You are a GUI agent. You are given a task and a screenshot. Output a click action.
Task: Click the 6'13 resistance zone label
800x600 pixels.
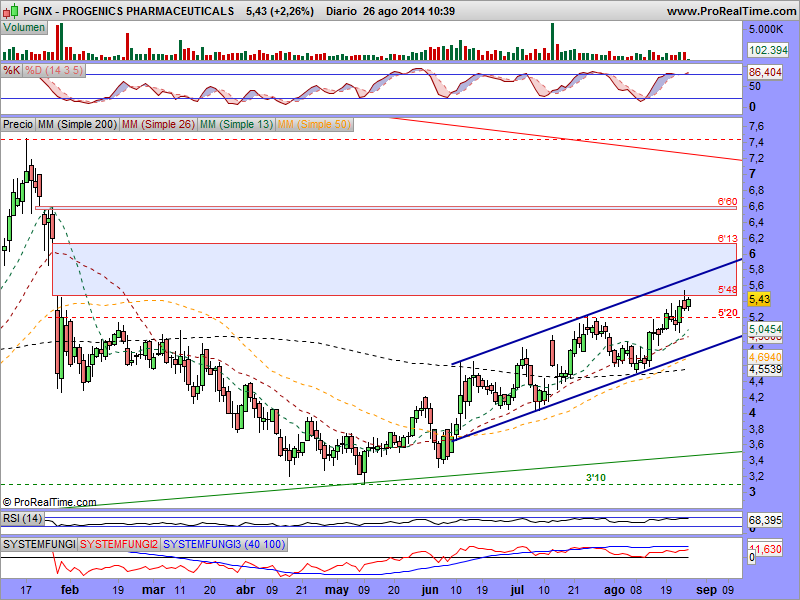click(x=727, y=238)
